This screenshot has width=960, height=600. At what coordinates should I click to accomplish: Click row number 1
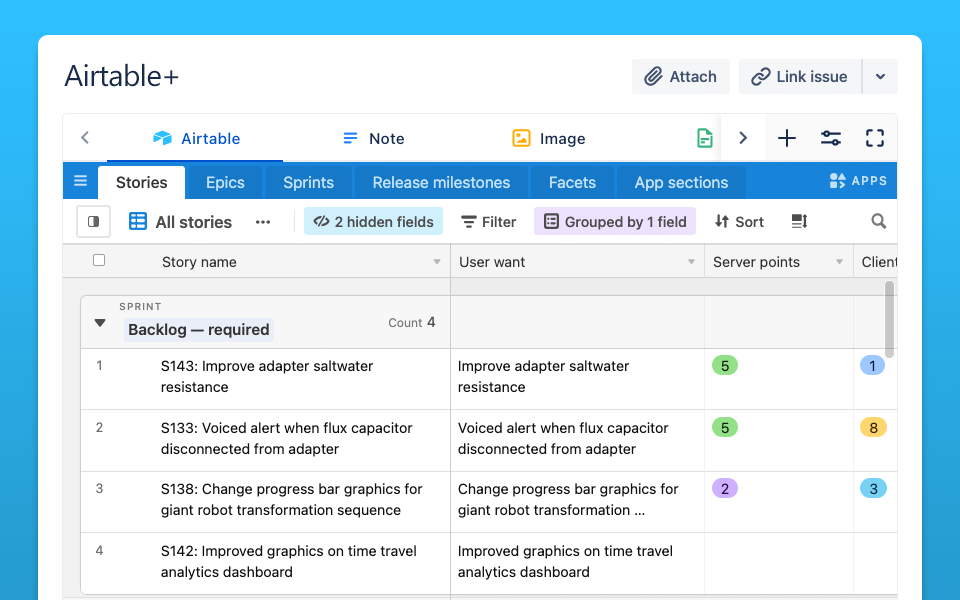tap(99, 366)
